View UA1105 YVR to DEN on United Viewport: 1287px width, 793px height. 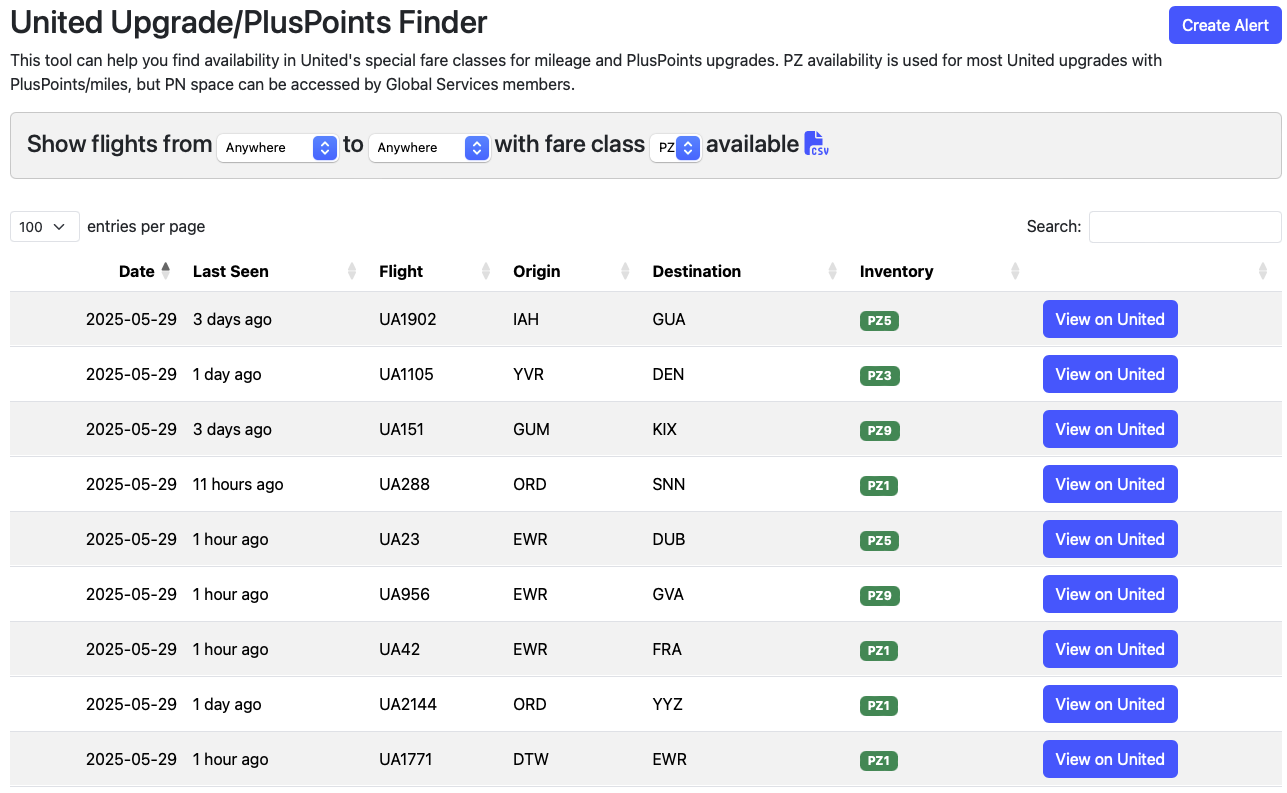click(x=1110, y=374)
